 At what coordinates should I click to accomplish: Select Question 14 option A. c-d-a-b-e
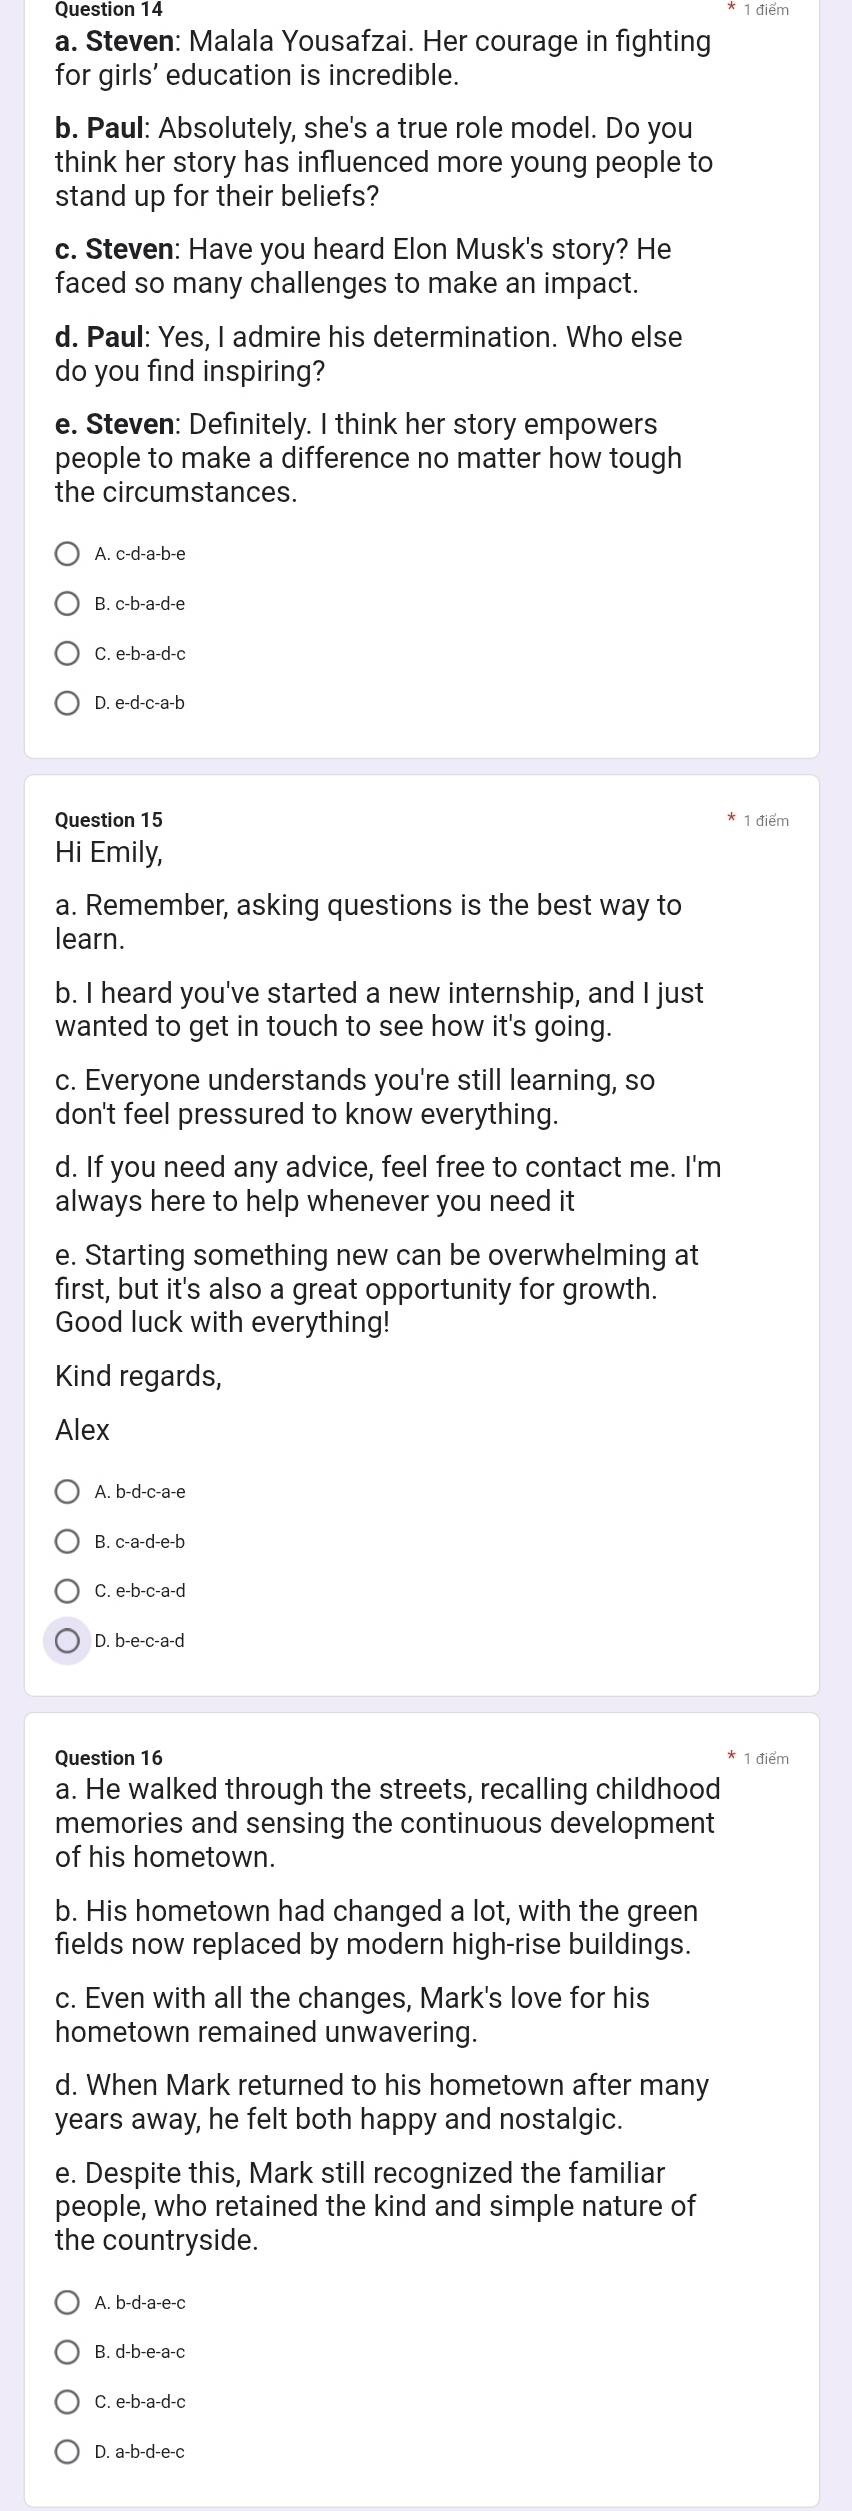click(67, 554)
